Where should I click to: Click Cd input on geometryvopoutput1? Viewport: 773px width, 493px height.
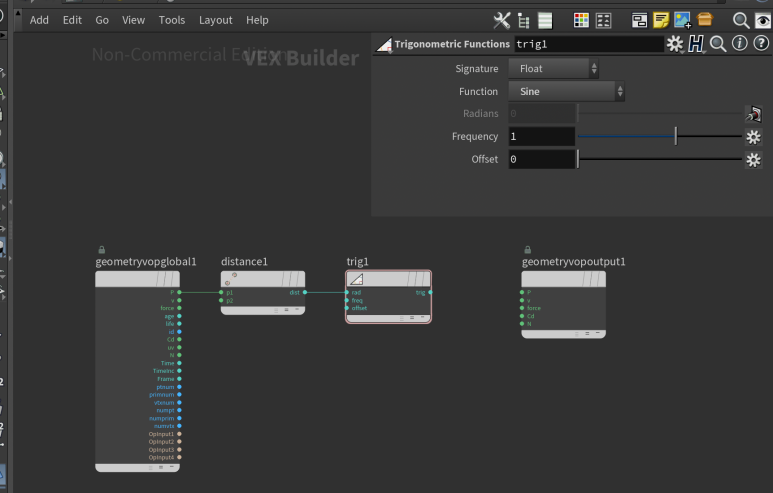point(522,316)
